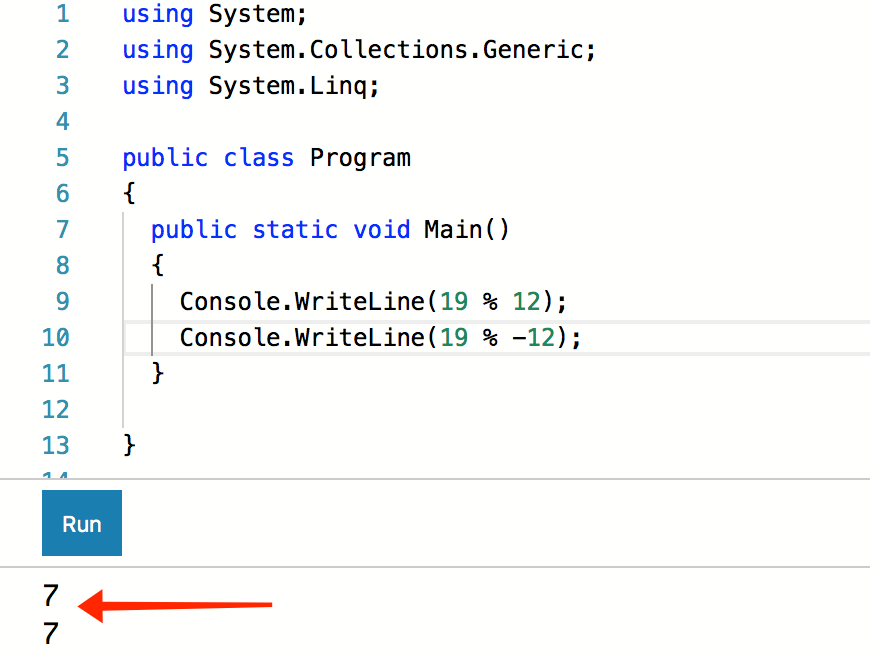The width and height of the screenshot is (870, 654).
Task: Click the opening brace on line 6
Action: (x=129, y=194)
